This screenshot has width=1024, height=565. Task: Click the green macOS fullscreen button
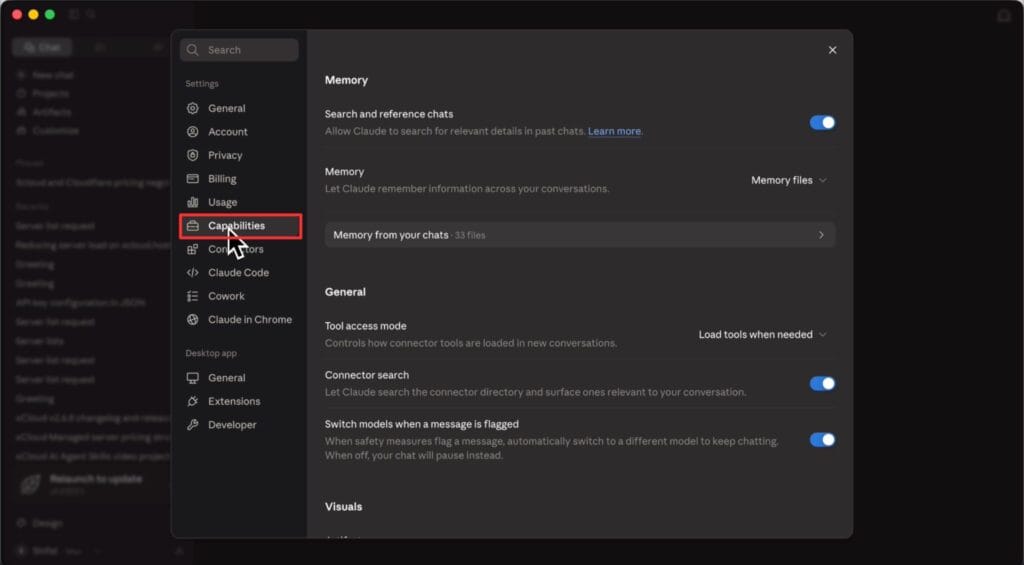[x=50, y=14]
